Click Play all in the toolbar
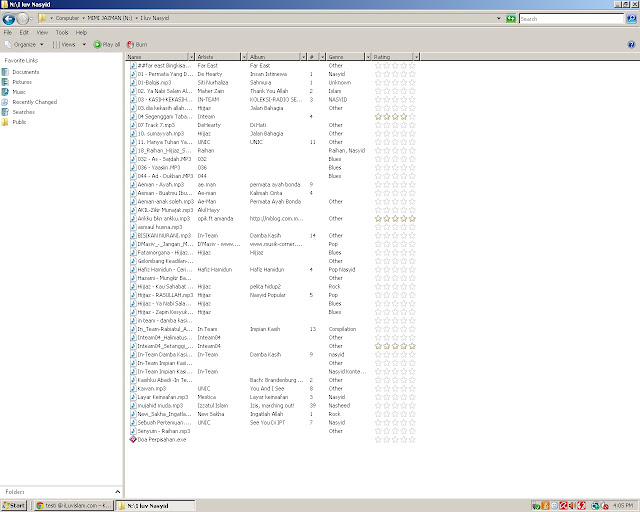Viewport: 640px width, 512px height. point(107,45)
